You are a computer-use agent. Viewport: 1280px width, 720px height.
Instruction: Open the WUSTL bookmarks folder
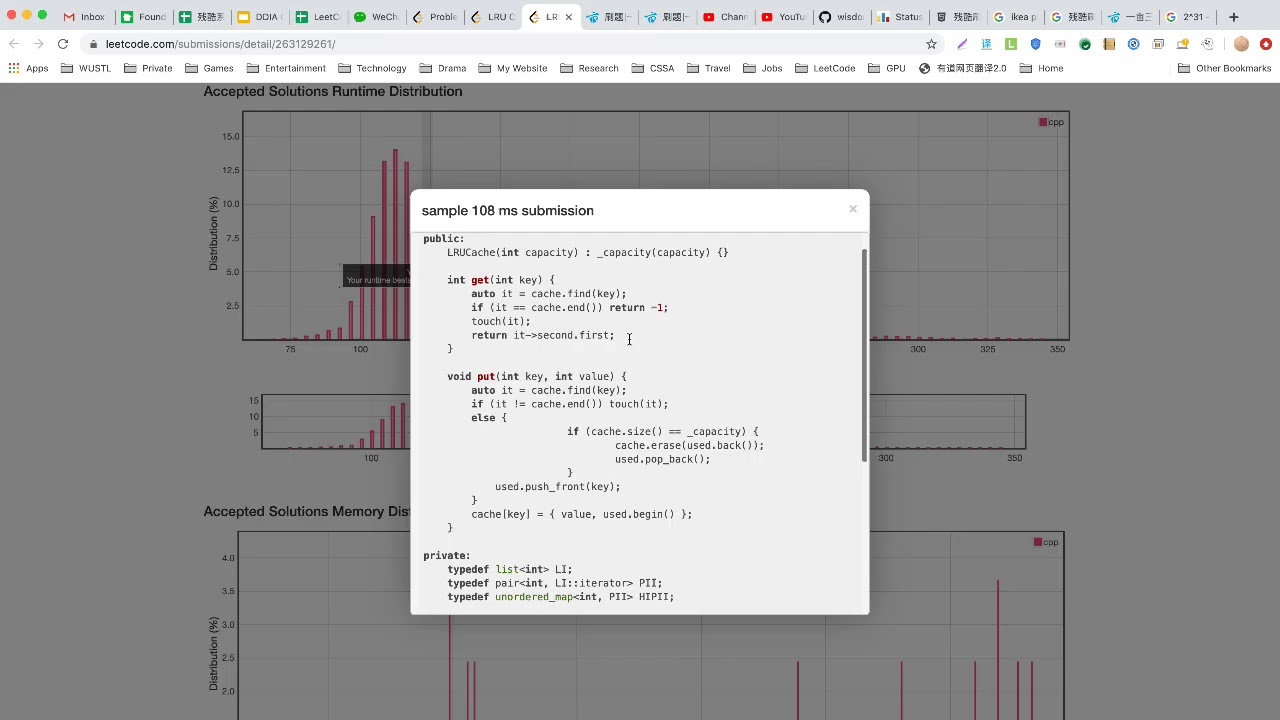coord(86,68)
